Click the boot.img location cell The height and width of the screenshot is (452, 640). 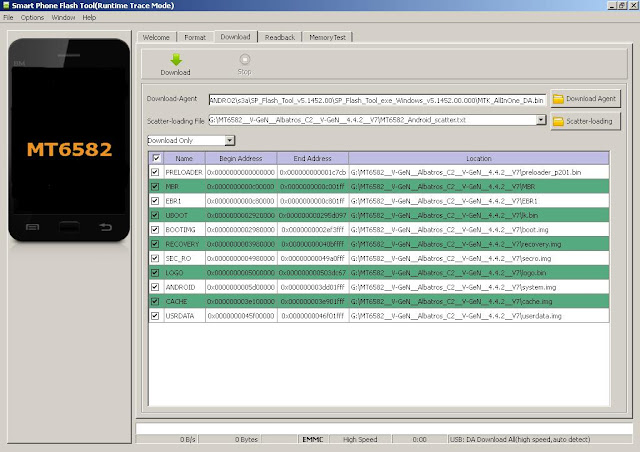pyautogui.click(x=479, y=229)
